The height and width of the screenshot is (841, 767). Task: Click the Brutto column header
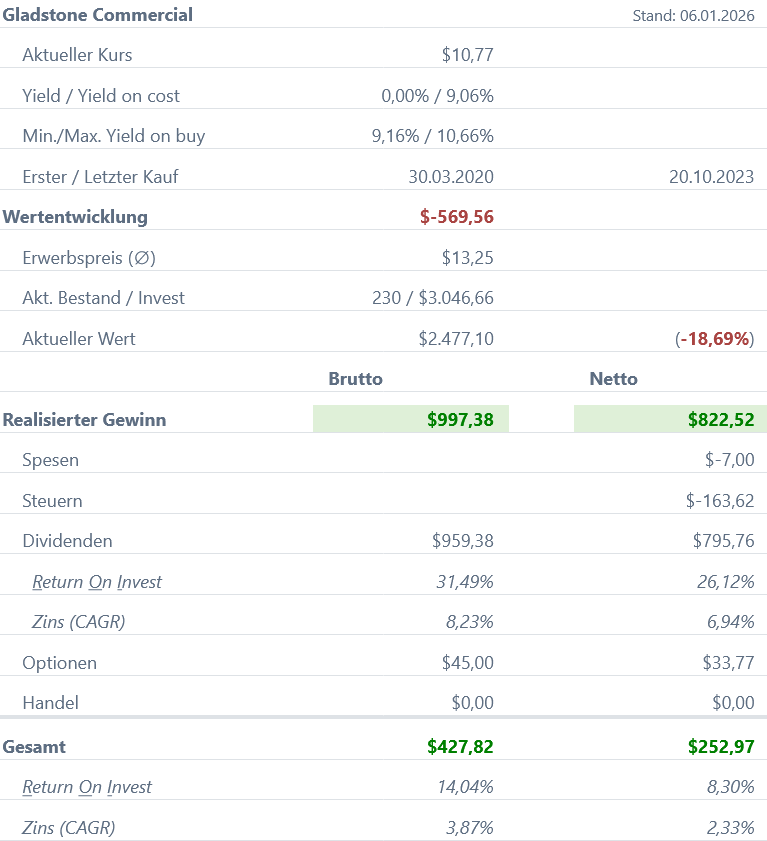click(355, 379)
